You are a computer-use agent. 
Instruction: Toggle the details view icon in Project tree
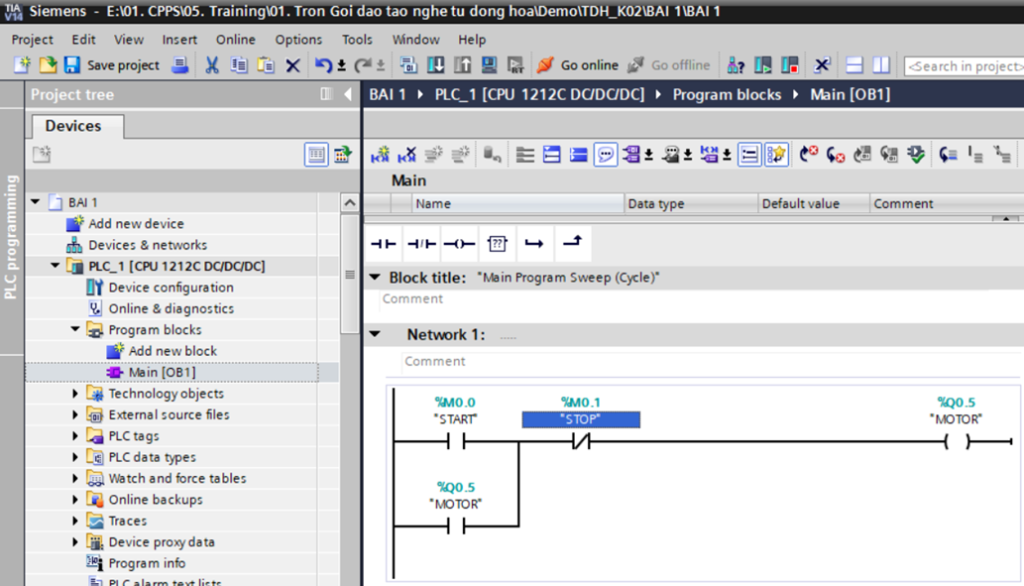[316, 155]
